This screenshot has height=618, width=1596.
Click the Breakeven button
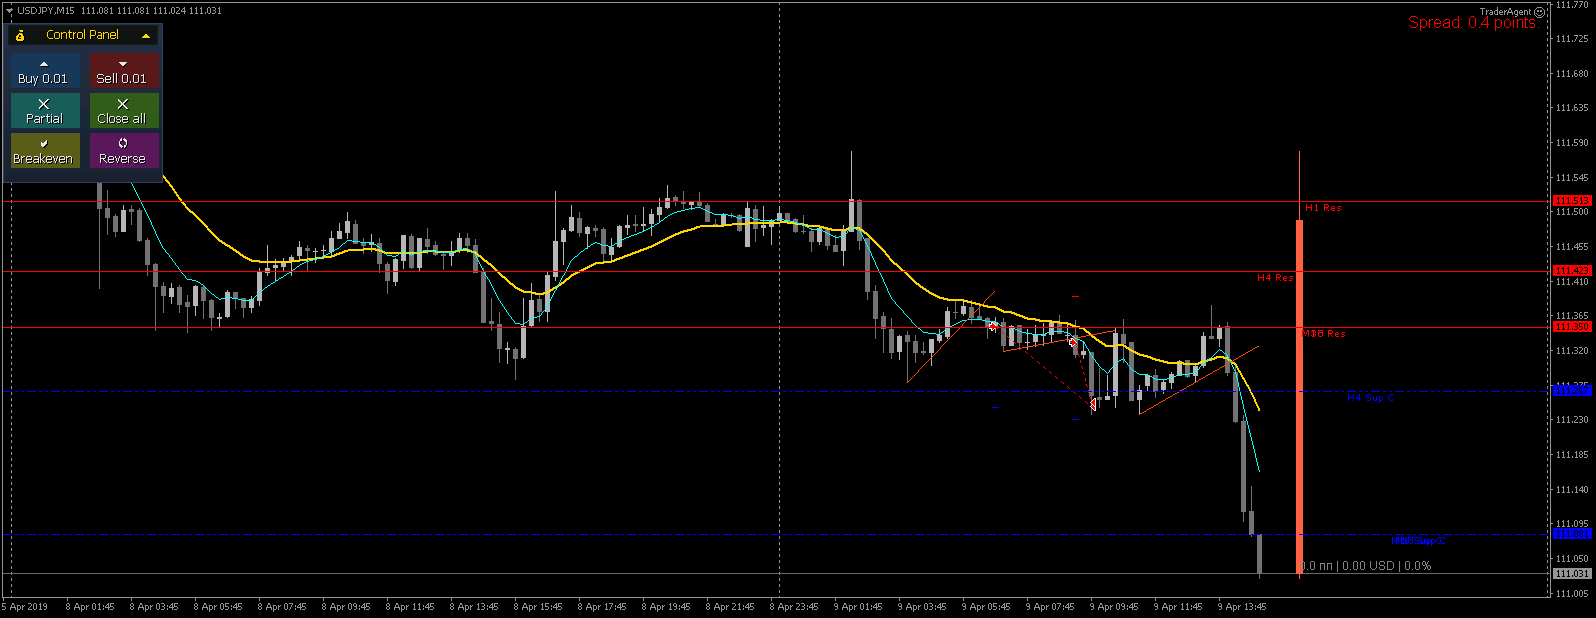coord(44,151)
